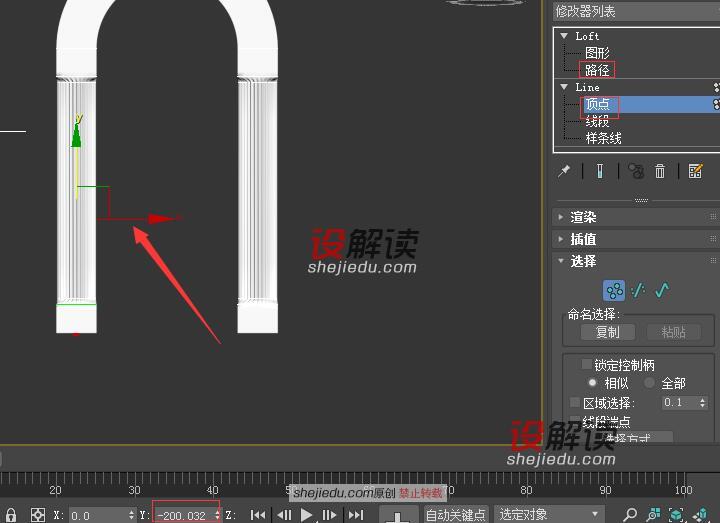Image resolution: width=720 pixels, height=523 pixels.
Task: Select 路径 under Loft
Action: (597, 70)
